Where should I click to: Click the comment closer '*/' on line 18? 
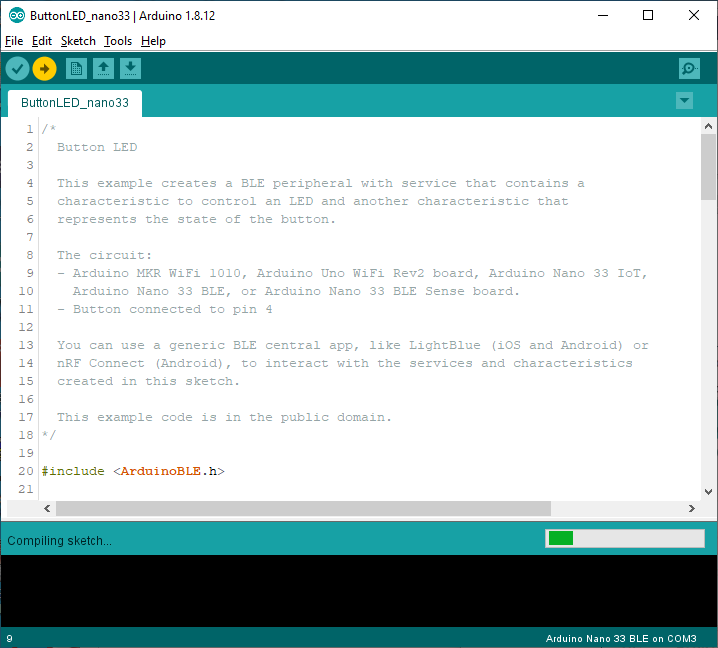49,435
